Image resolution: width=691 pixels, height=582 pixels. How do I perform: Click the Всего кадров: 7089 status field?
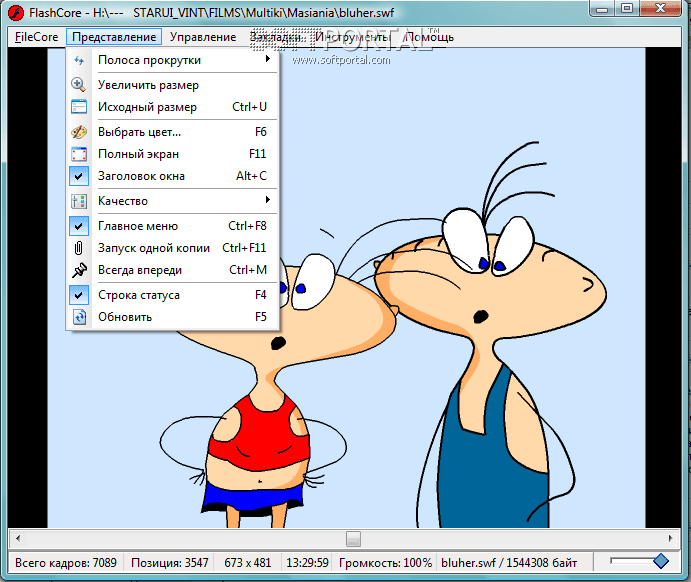[x=66, y=563]
